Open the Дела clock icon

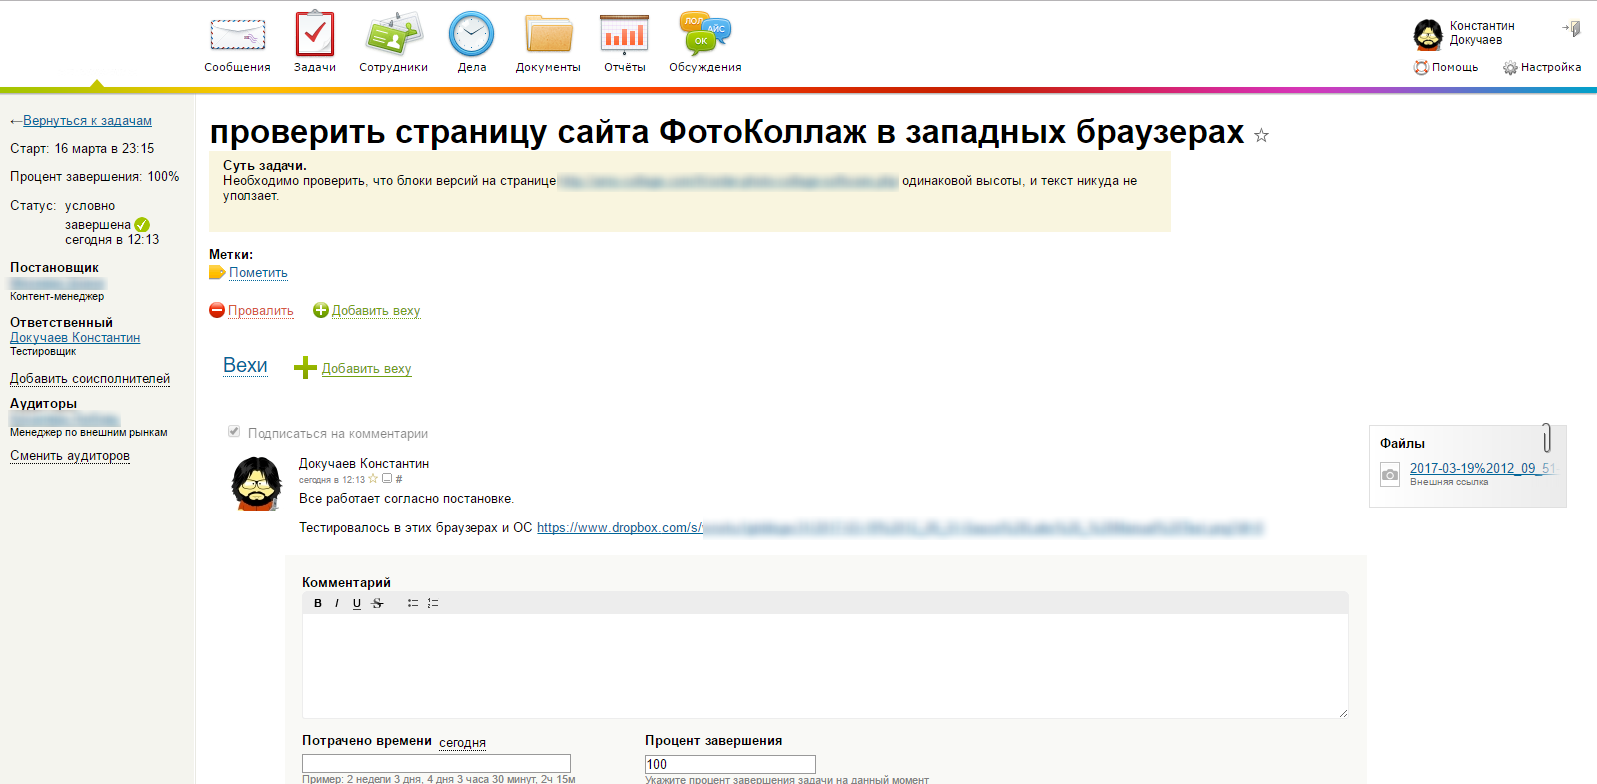(x=471, y=33)
